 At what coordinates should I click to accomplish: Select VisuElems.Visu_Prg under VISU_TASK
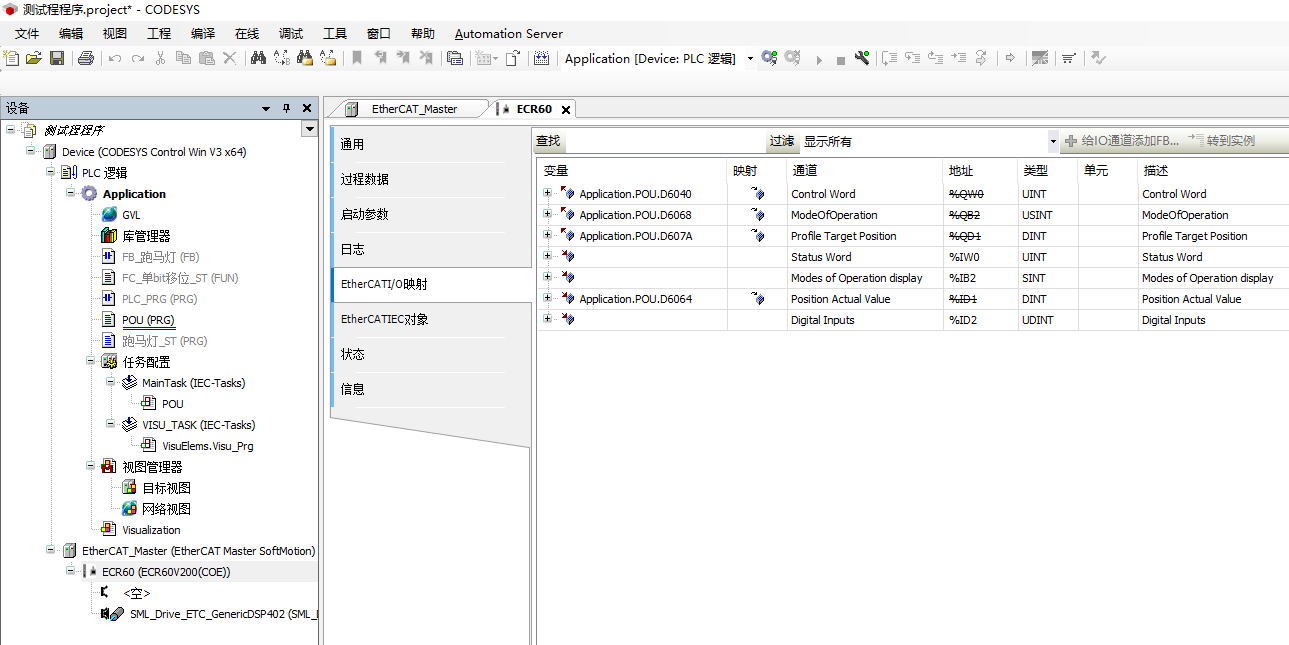(207, 446)
